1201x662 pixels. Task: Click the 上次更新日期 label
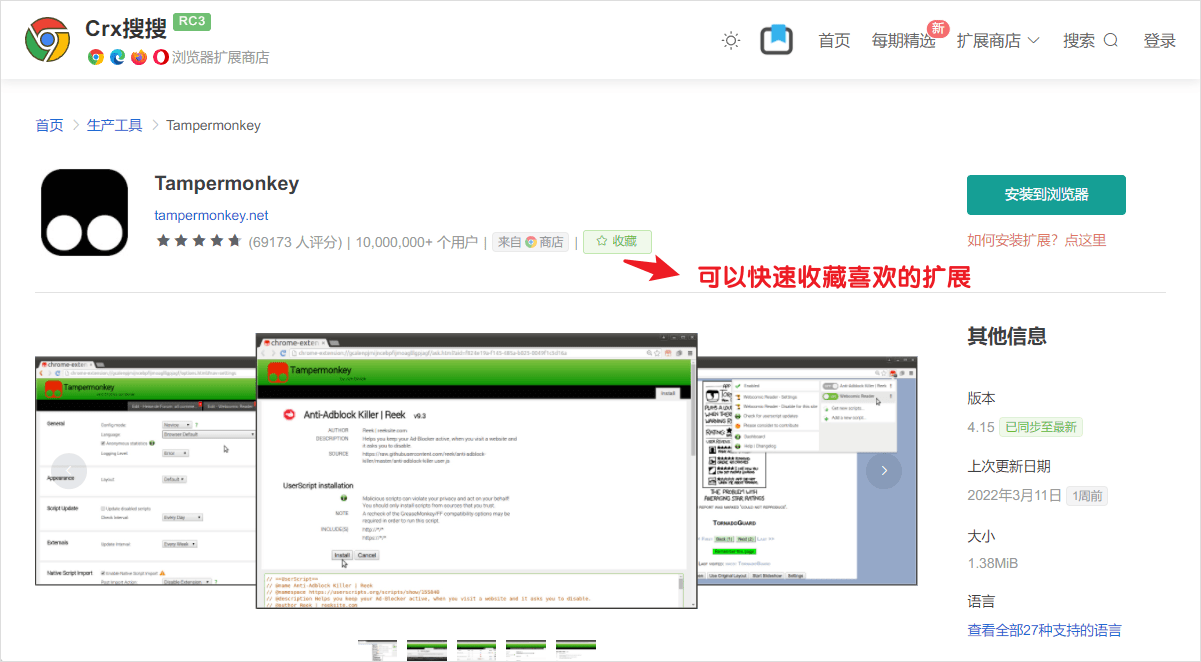[1009, 466]
